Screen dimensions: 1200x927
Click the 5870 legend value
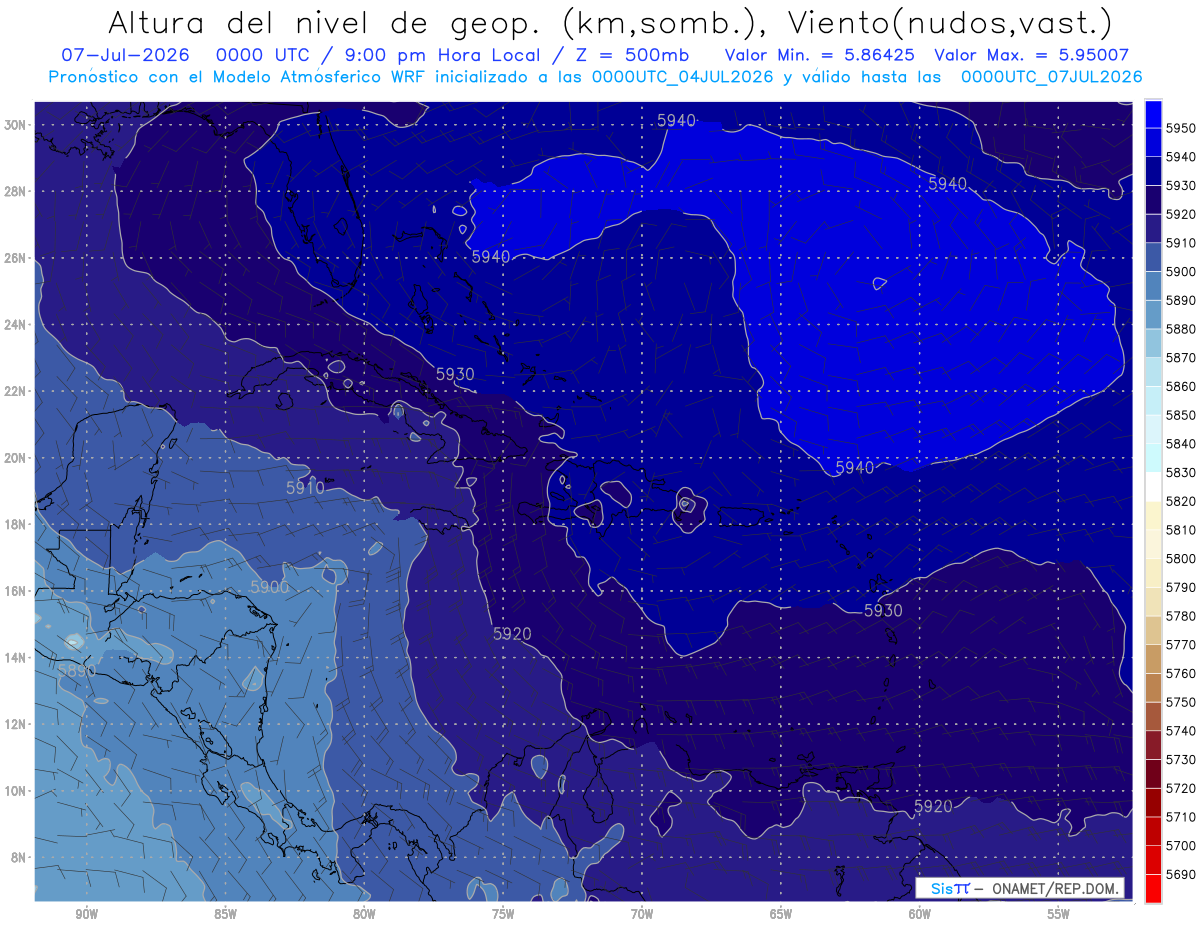pos(1181,358)
